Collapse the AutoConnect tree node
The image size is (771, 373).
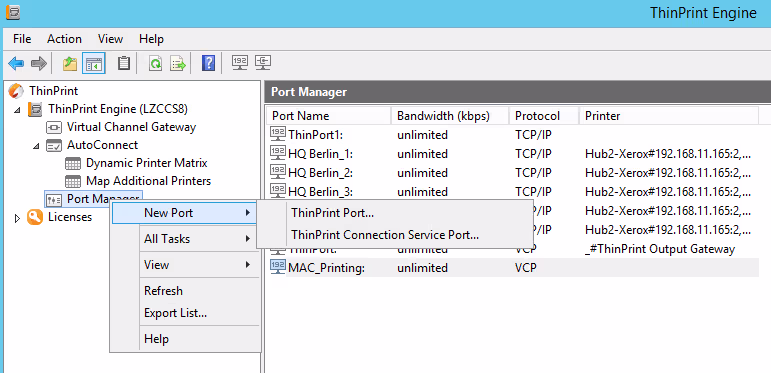(36, 146)
